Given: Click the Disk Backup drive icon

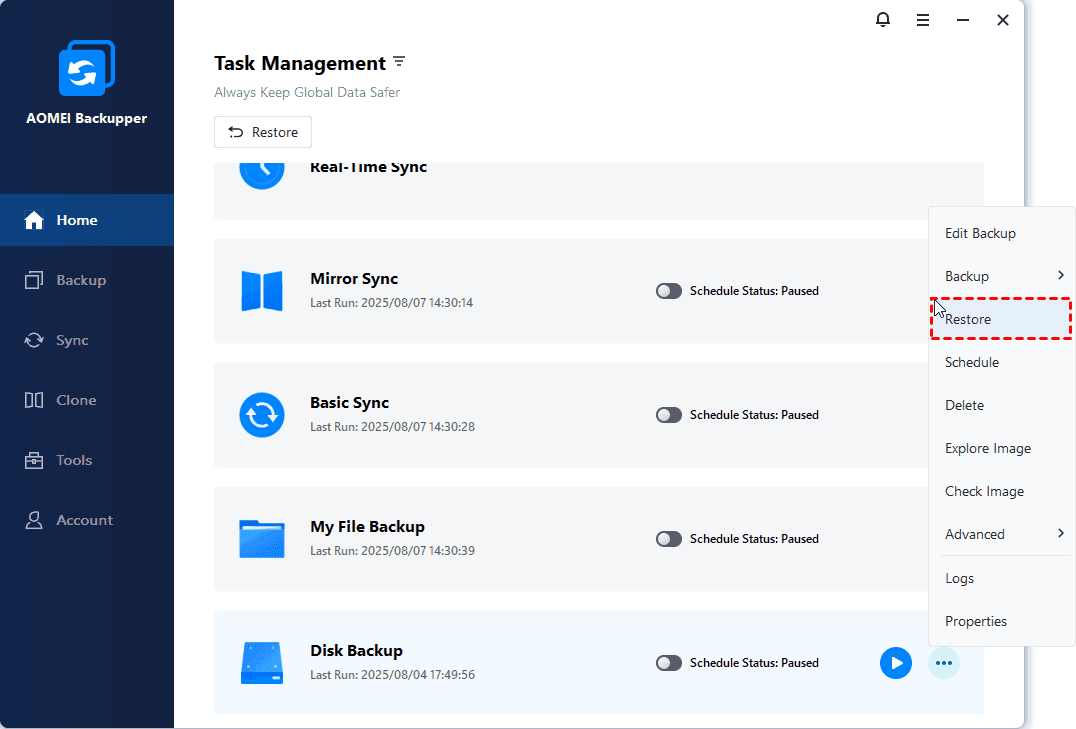Looking at the screenshot, I should [x=261, y=663].
